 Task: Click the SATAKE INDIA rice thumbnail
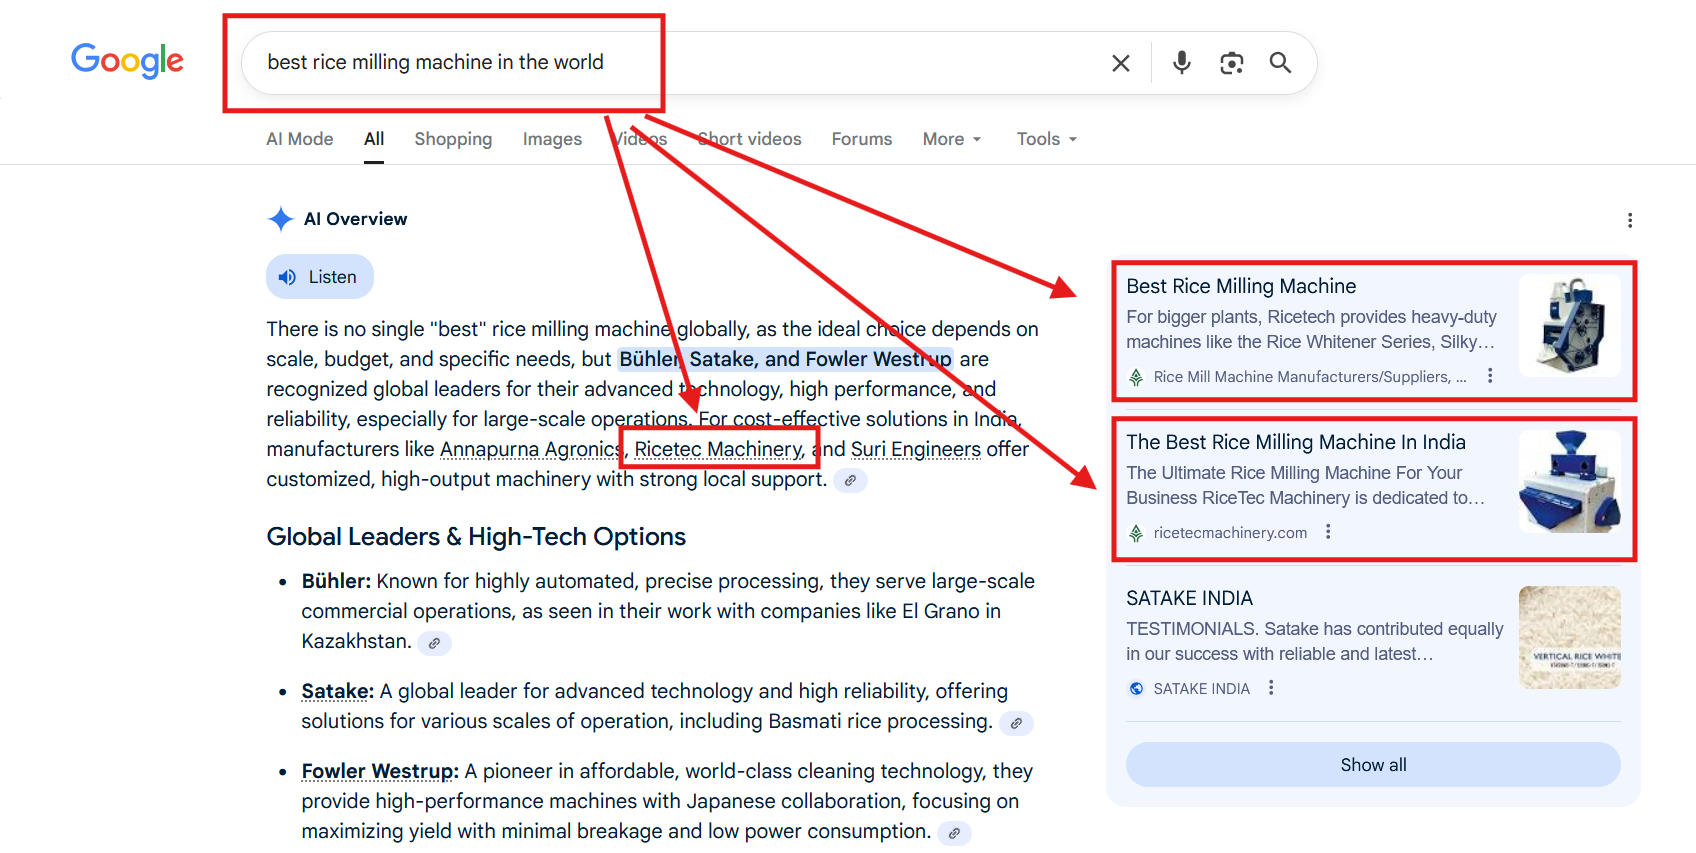point(1568,637)
